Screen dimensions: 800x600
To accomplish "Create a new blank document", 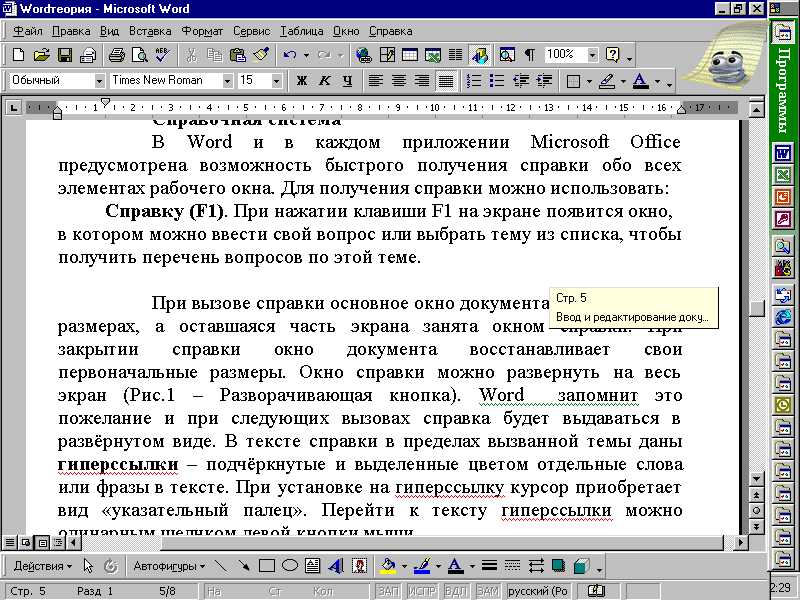I will click(x=18, y=55).
